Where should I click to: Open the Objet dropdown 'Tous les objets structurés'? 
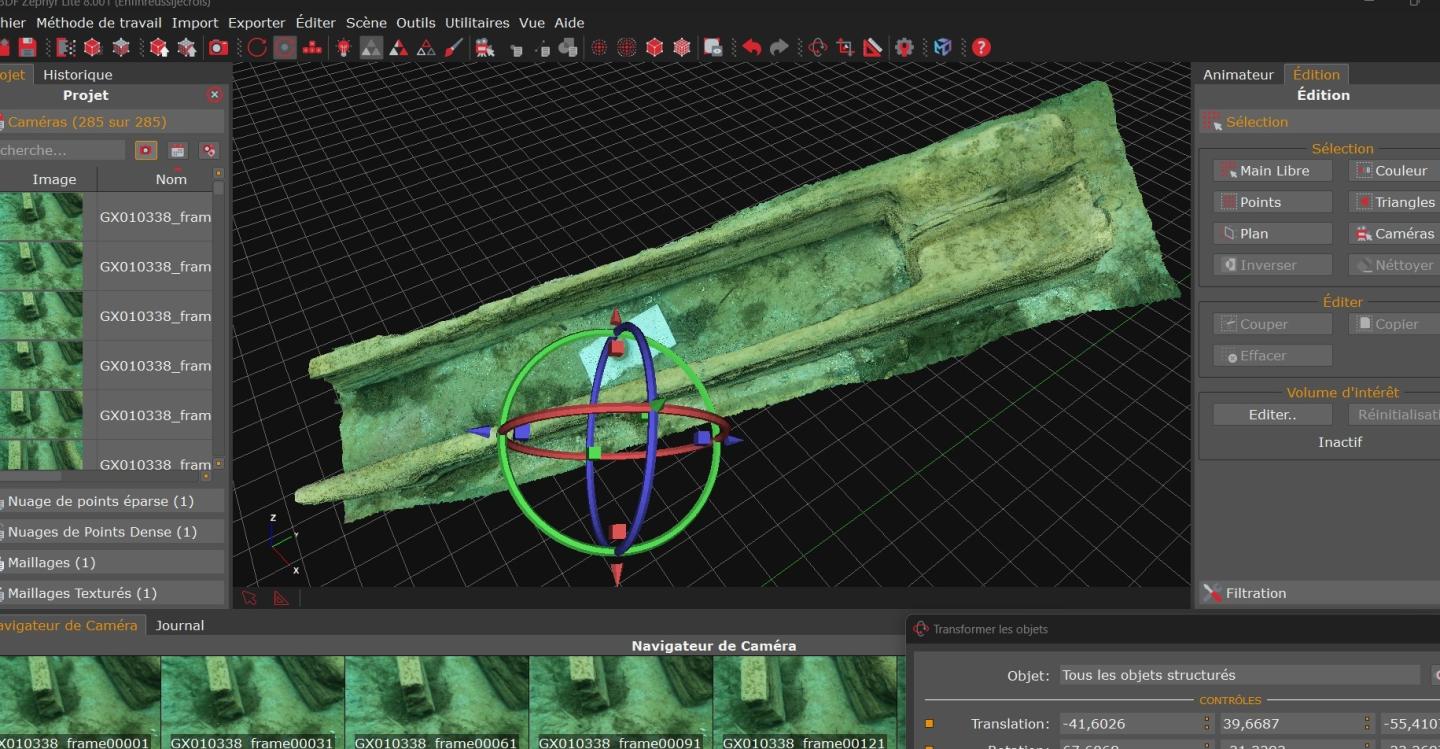point(1240,675)
